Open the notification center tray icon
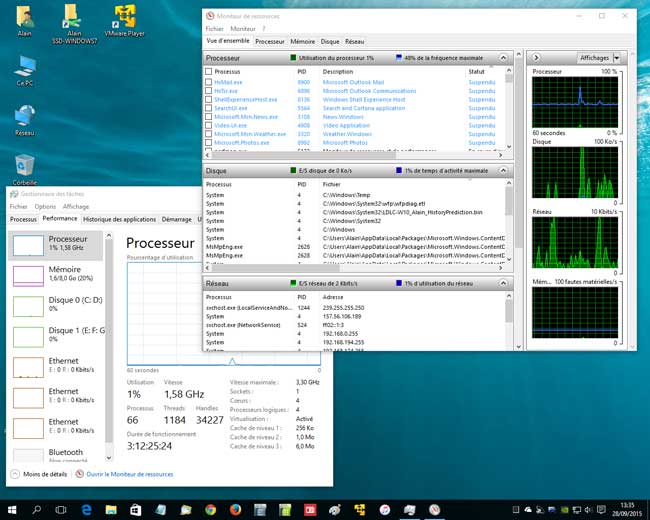Screen dimensions: 650x520 point(601,510)
